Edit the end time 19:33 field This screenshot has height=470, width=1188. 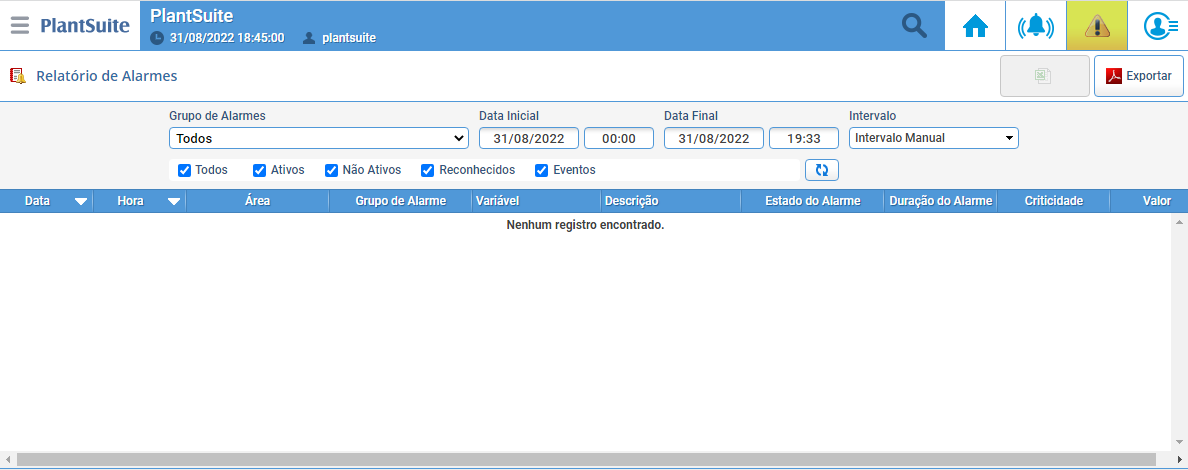pos(804,138)
